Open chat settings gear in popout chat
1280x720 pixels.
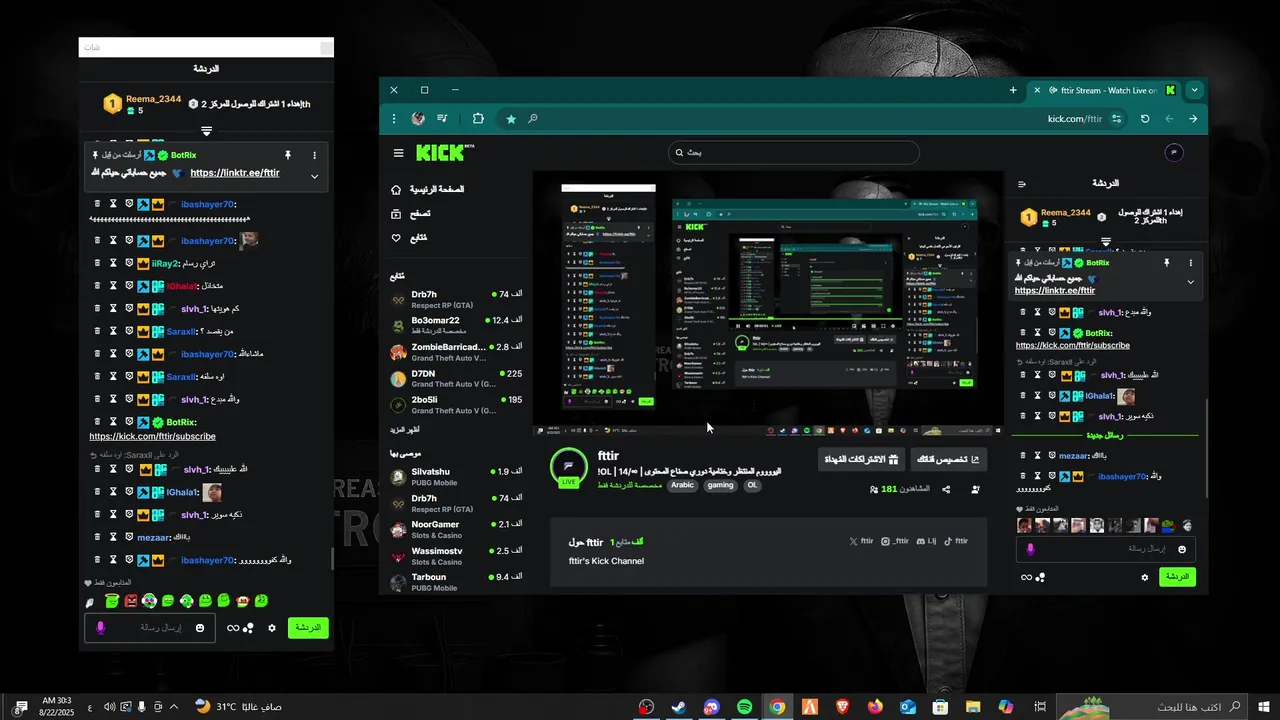coord(271,628)
